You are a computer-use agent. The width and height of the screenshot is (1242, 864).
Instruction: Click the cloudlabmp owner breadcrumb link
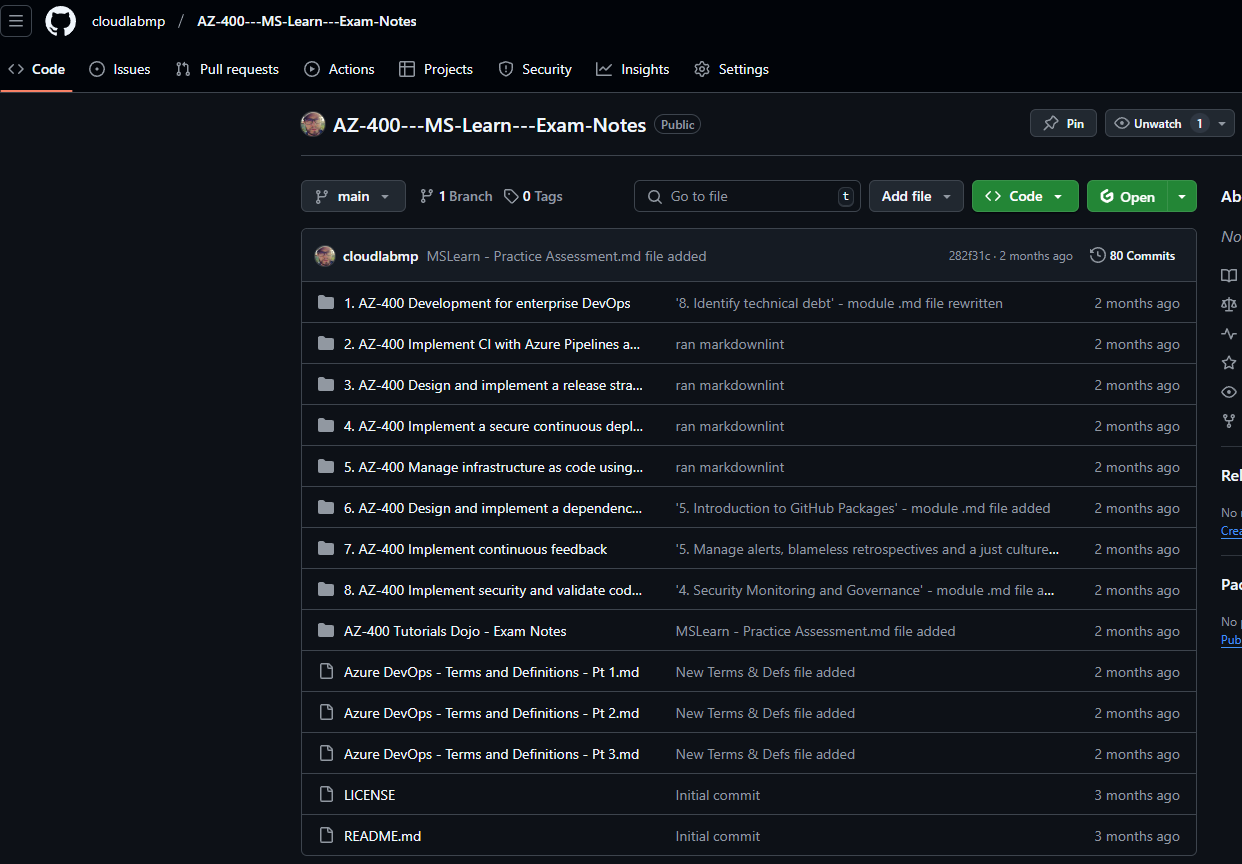tap(128, 21)
